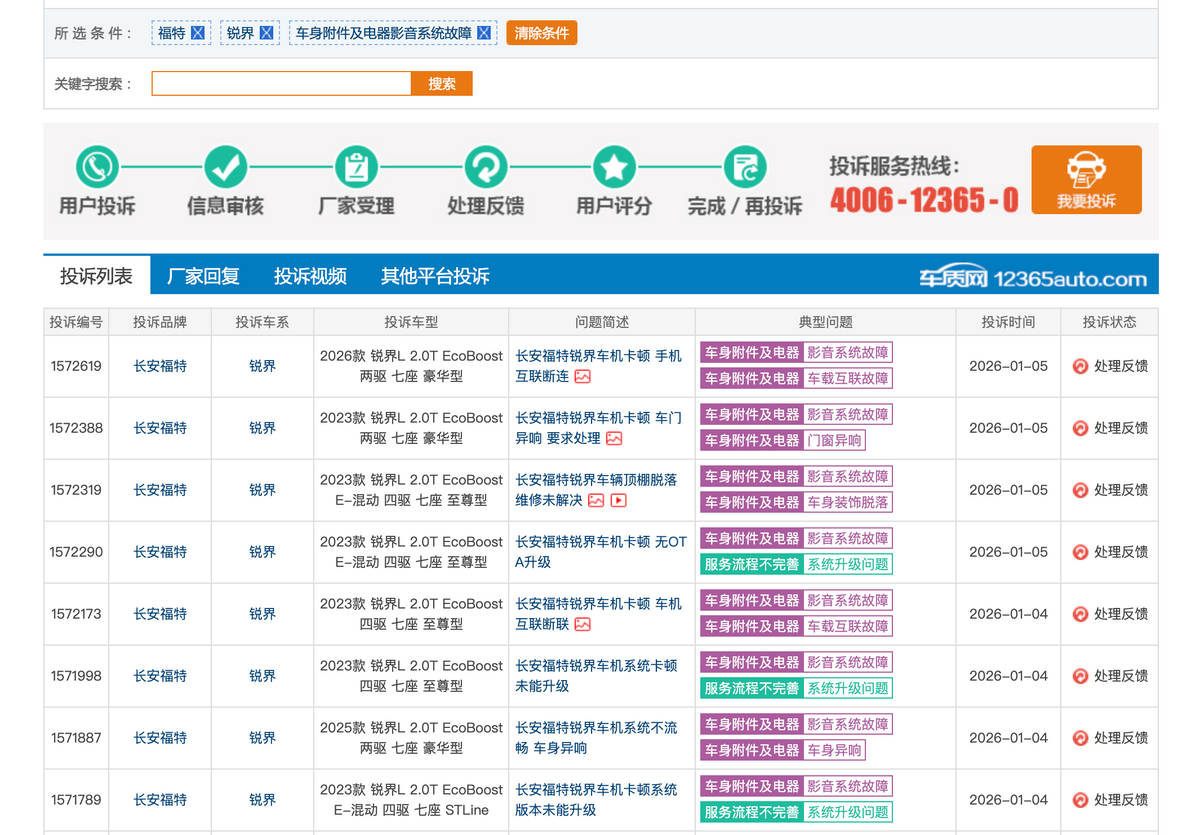
Task: Remove the 锐界 filter tag
Action: (x=266, y=33)
